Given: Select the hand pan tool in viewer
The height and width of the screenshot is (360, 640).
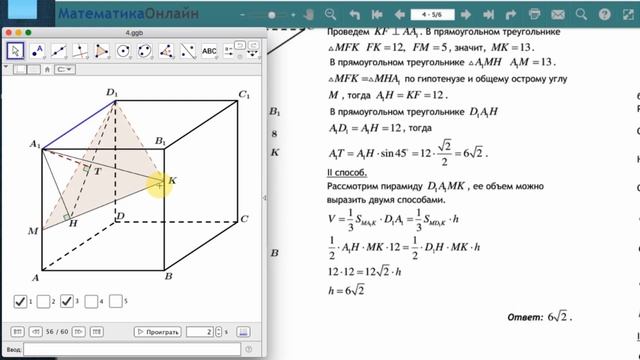Looking at the screenshot, I should [309, 15].
